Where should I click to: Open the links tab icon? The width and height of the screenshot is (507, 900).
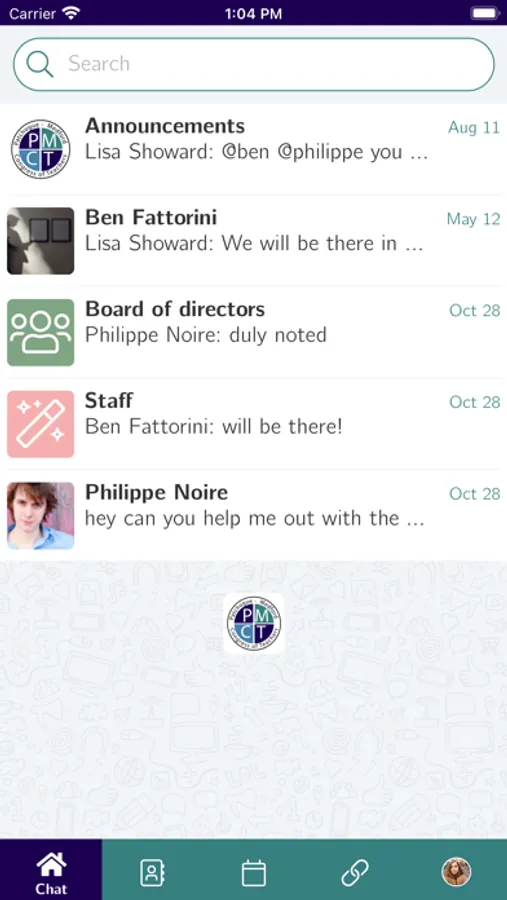tap(355, 873)
